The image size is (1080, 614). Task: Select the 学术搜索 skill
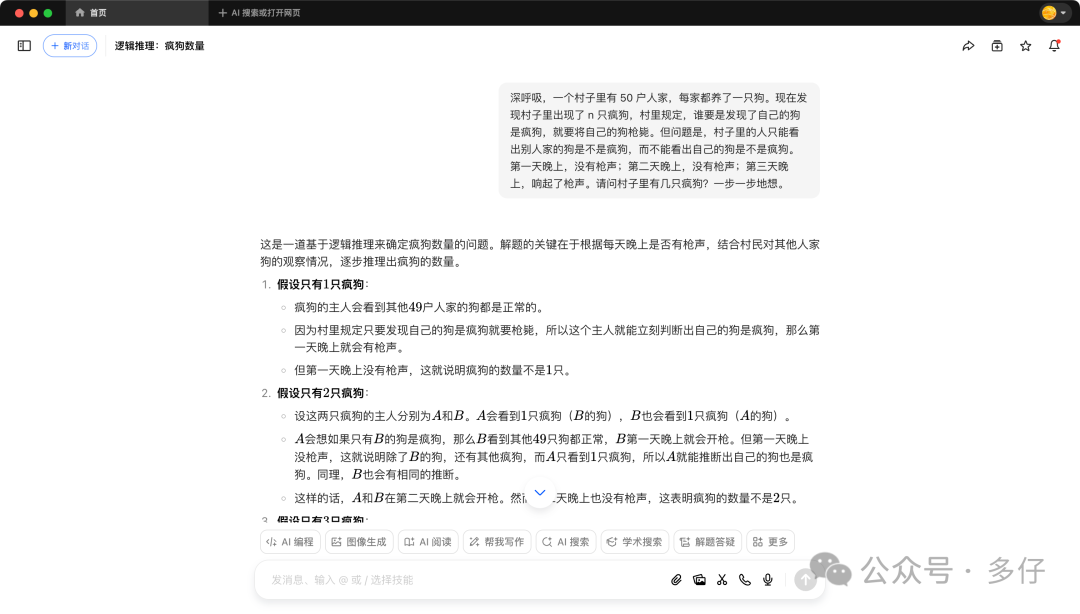634,542
